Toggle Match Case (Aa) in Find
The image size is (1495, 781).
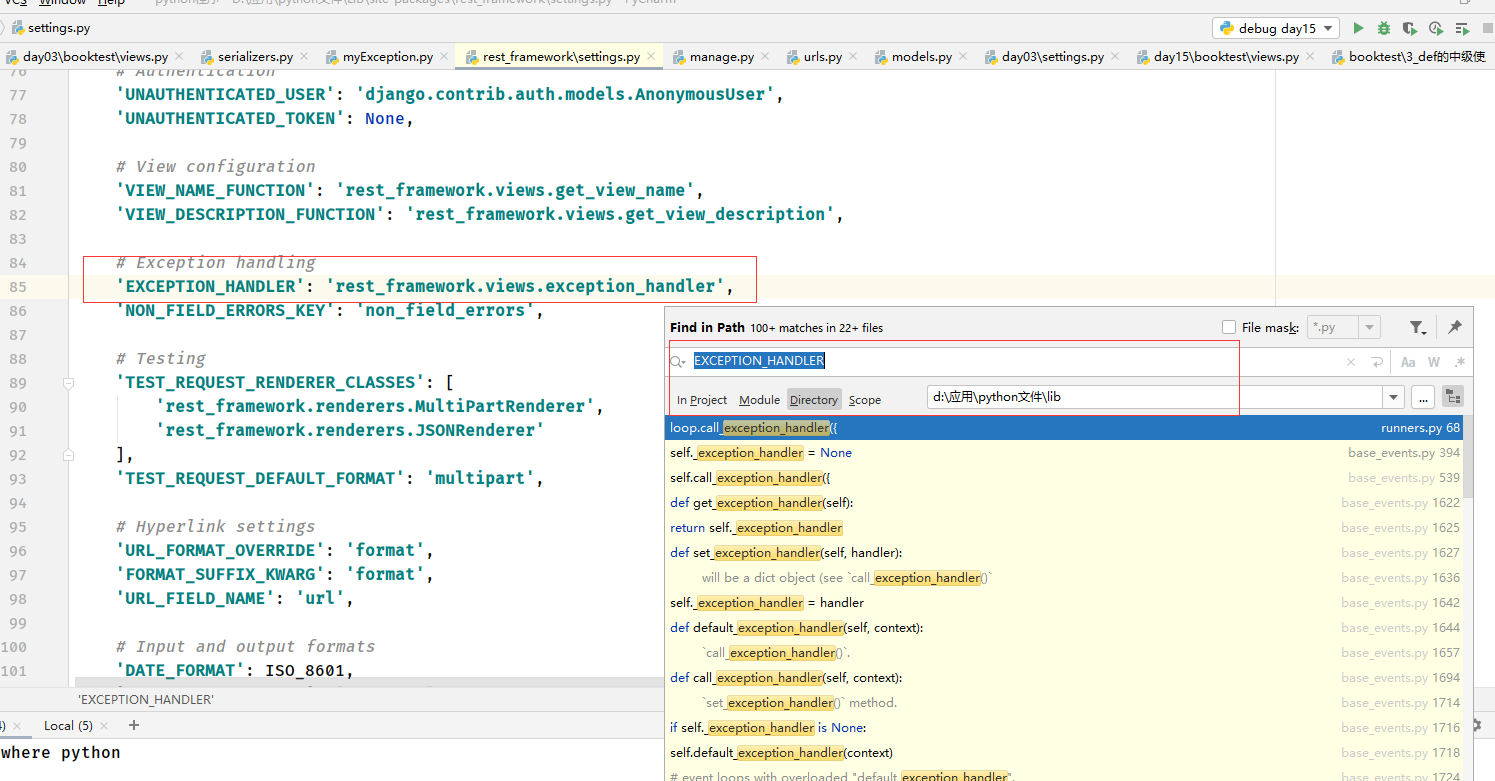click(x=1408, y=362)
